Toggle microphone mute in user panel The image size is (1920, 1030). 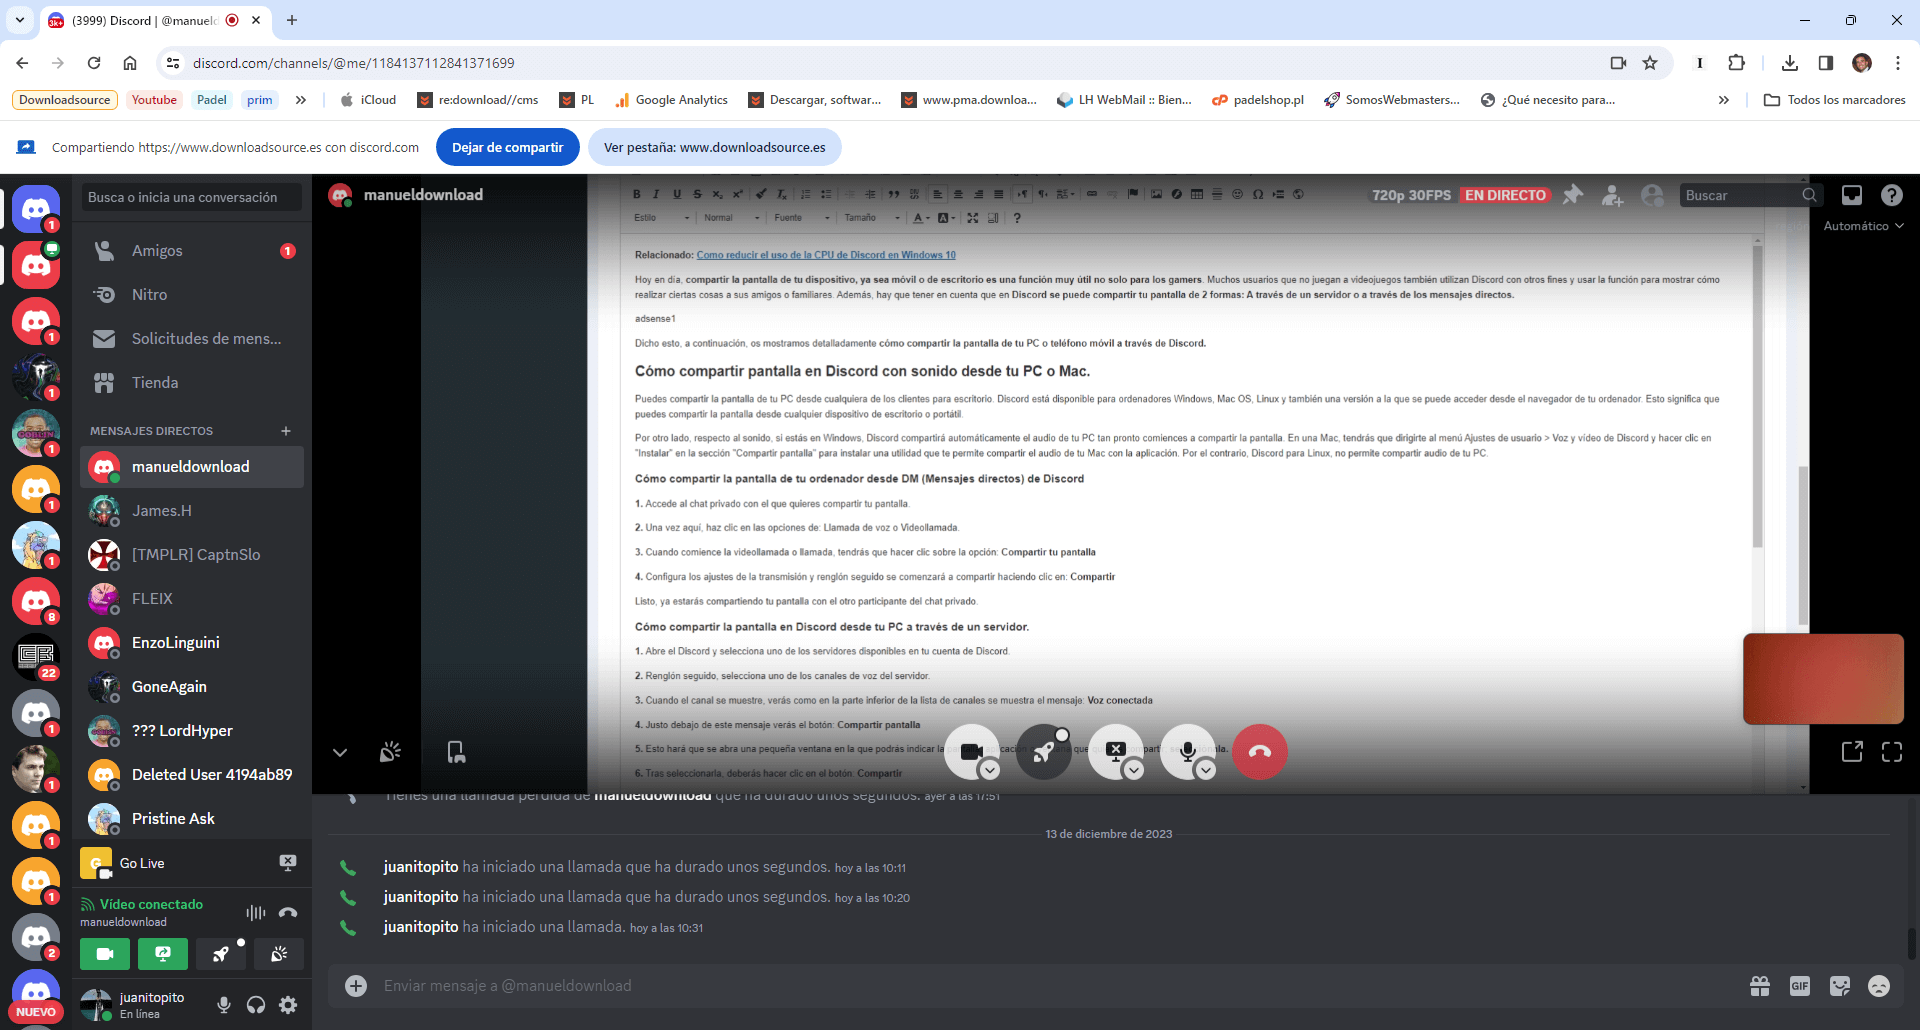pos(224,1005)
